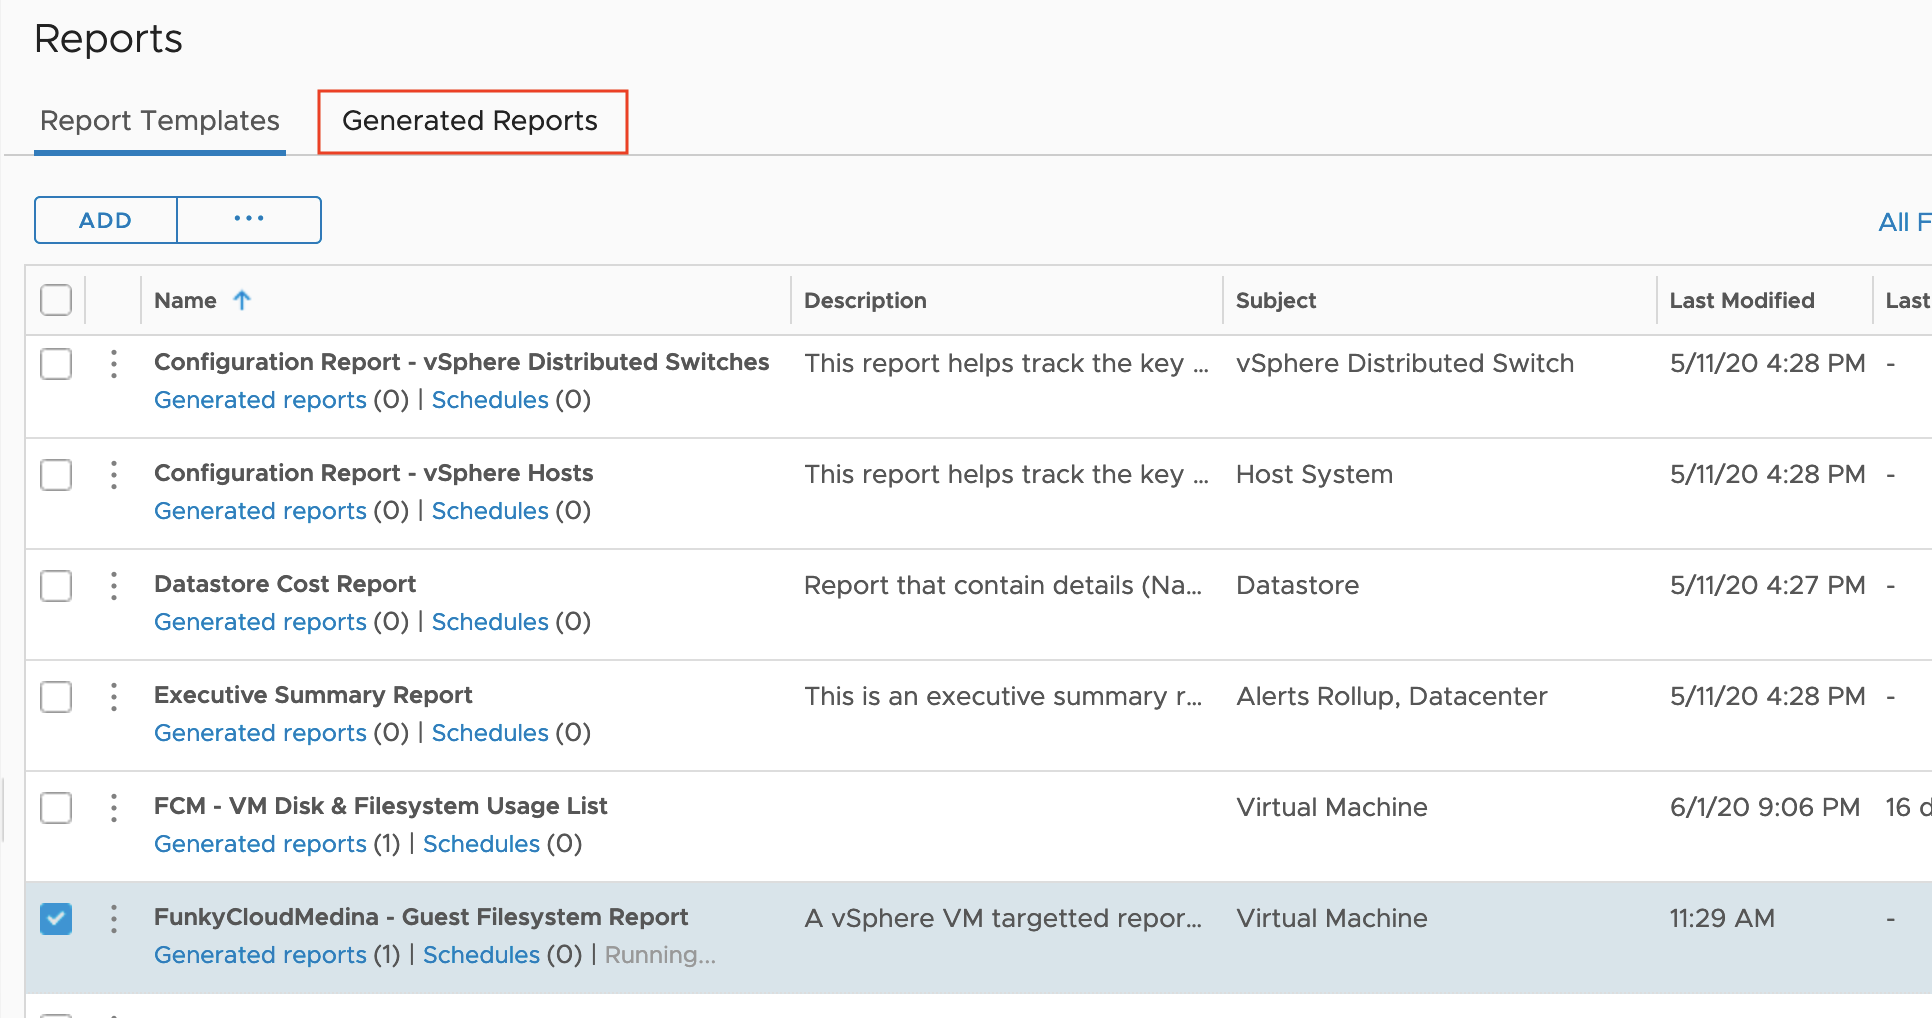Open Schedules link under FCM - VM Disk report
The height and width of the screenshot is (1018, 1932).
(481, 844)
